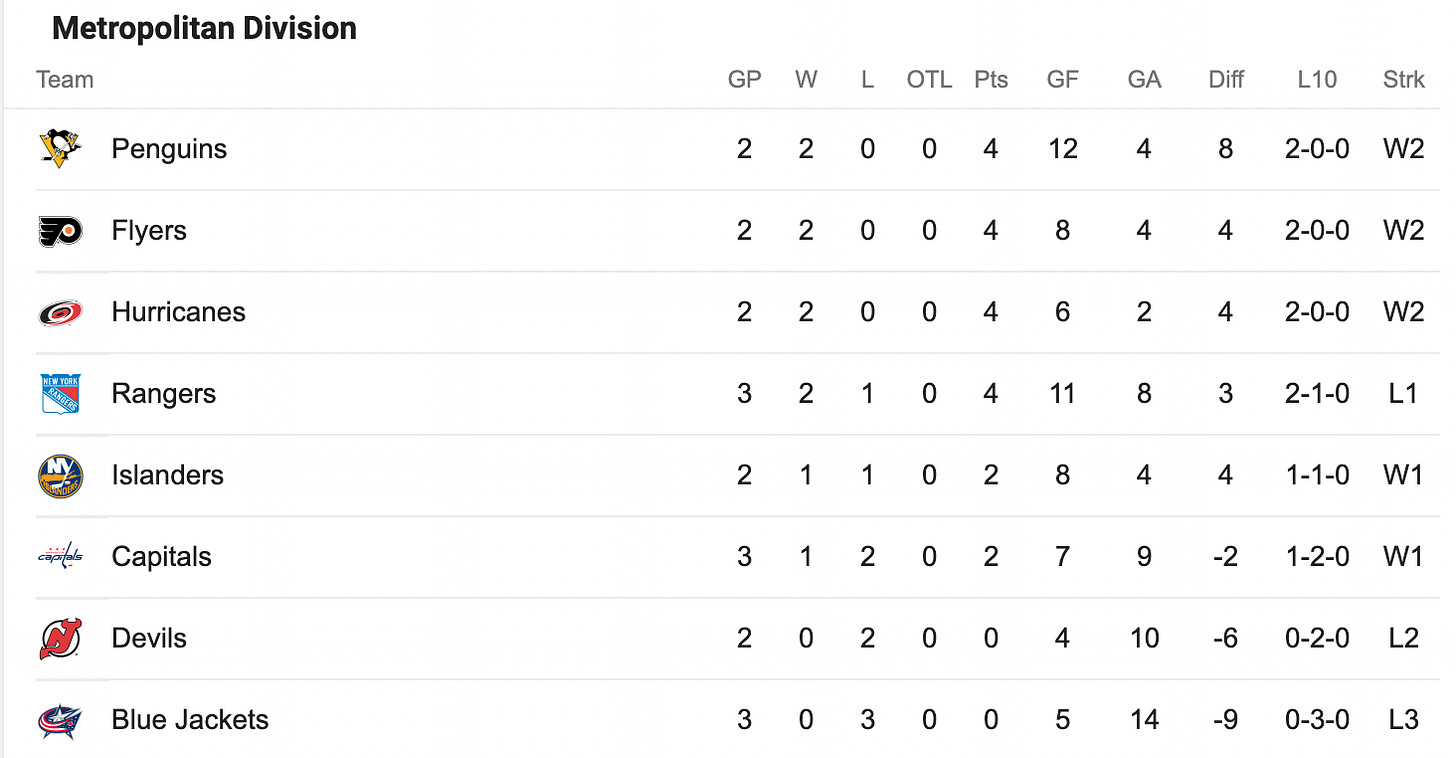The width and height of the screenshot is (1456, 758).
Task: Click the Team column header
Action: (x=65, y=80)
